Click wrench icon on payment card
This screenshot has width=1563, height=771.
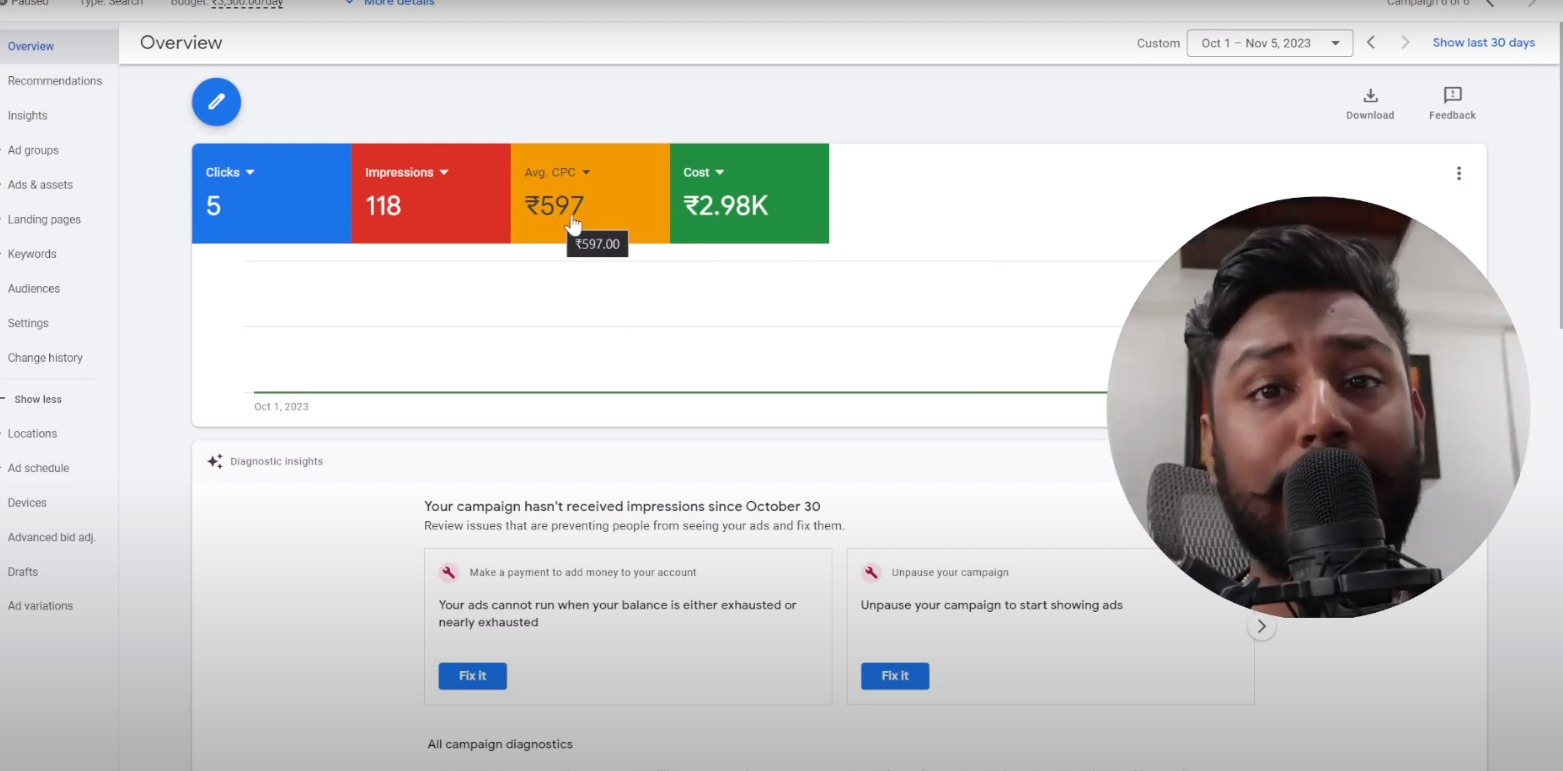coord(449,572)
